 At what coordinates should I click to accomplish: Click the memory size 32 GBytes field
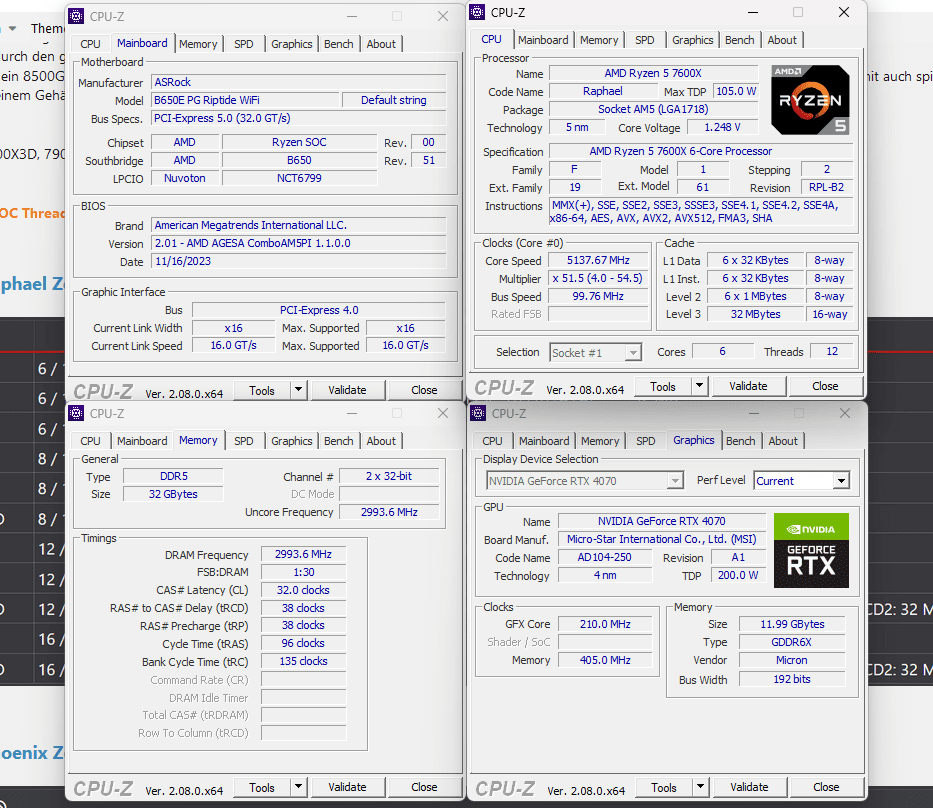173,494
